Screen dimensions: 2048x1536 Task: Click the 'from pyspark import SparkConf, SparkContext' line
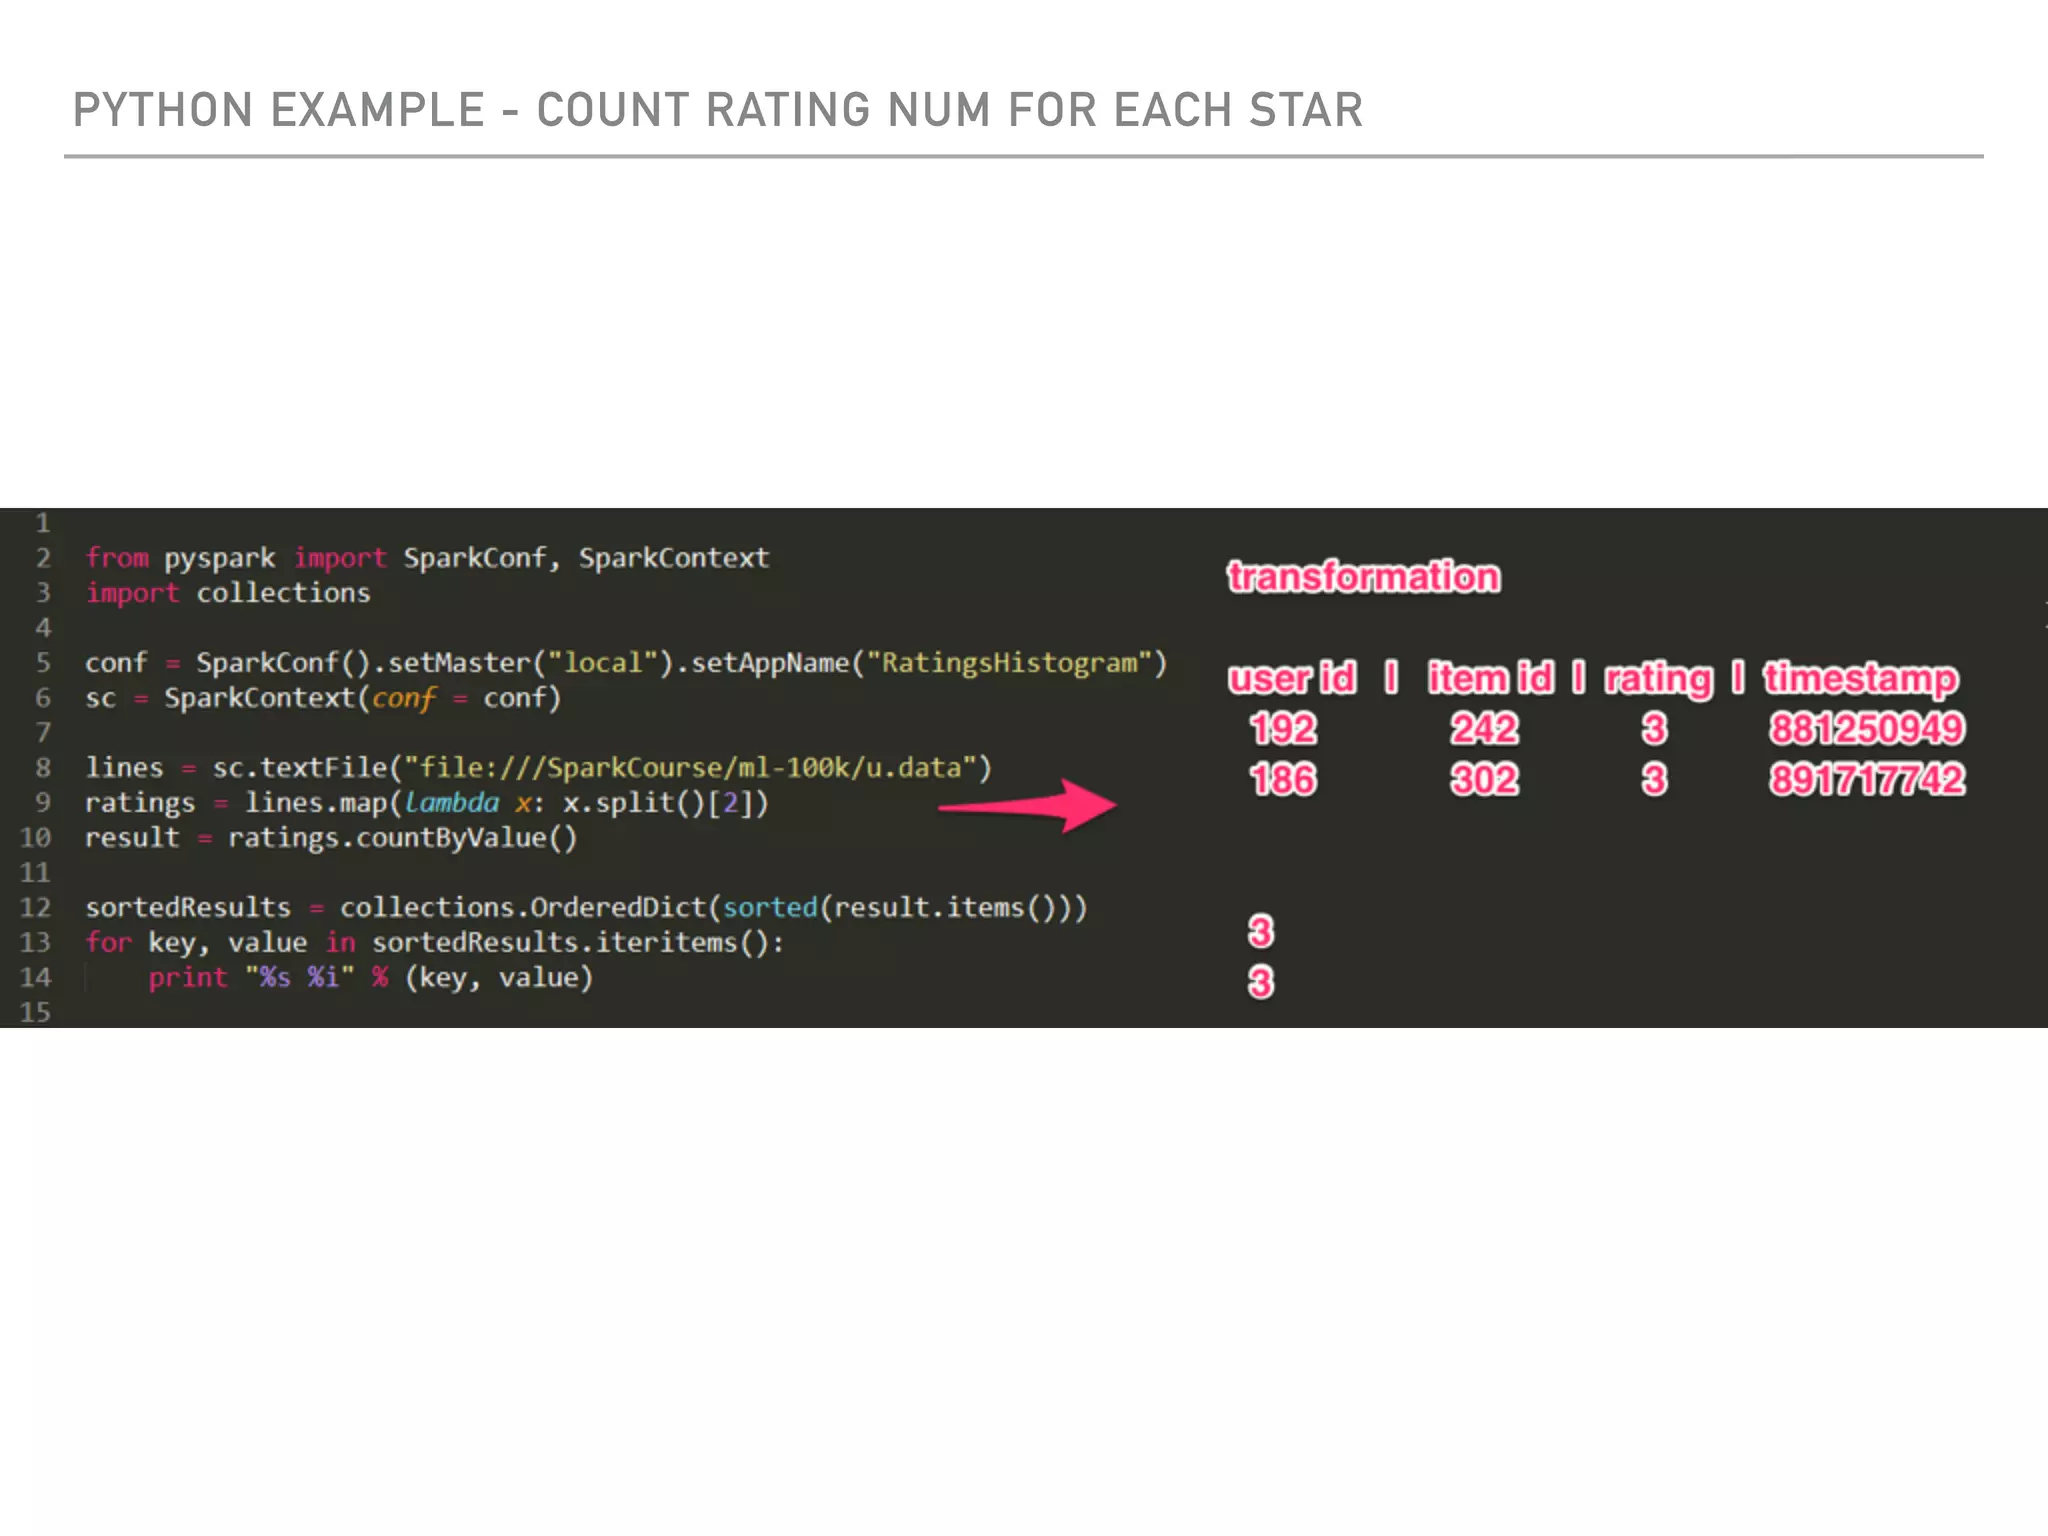pos(427,558)
